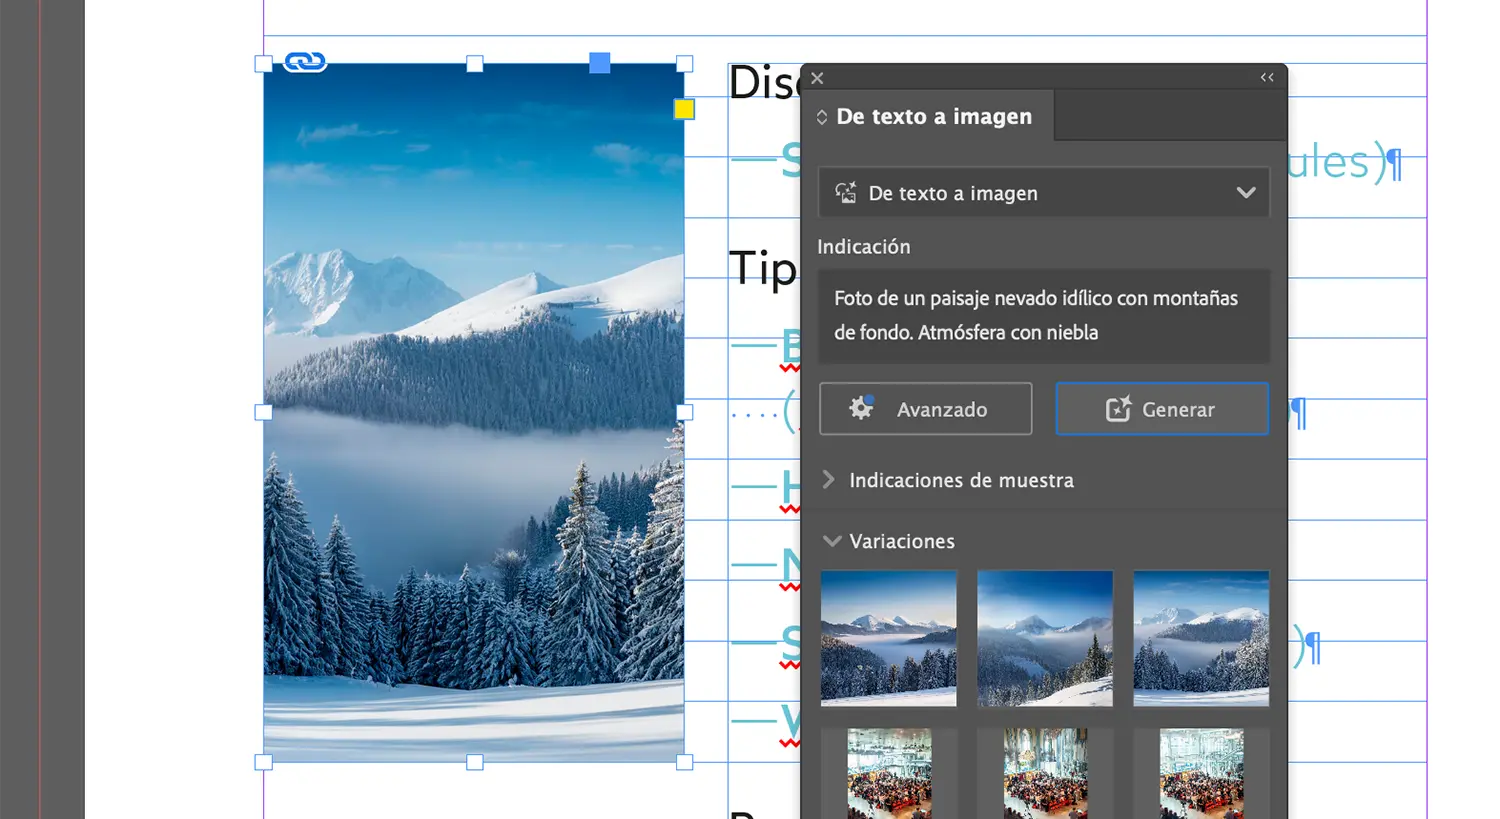Click the solid blue square handle on frame top
1500x819 pixels.
point(599,63)
